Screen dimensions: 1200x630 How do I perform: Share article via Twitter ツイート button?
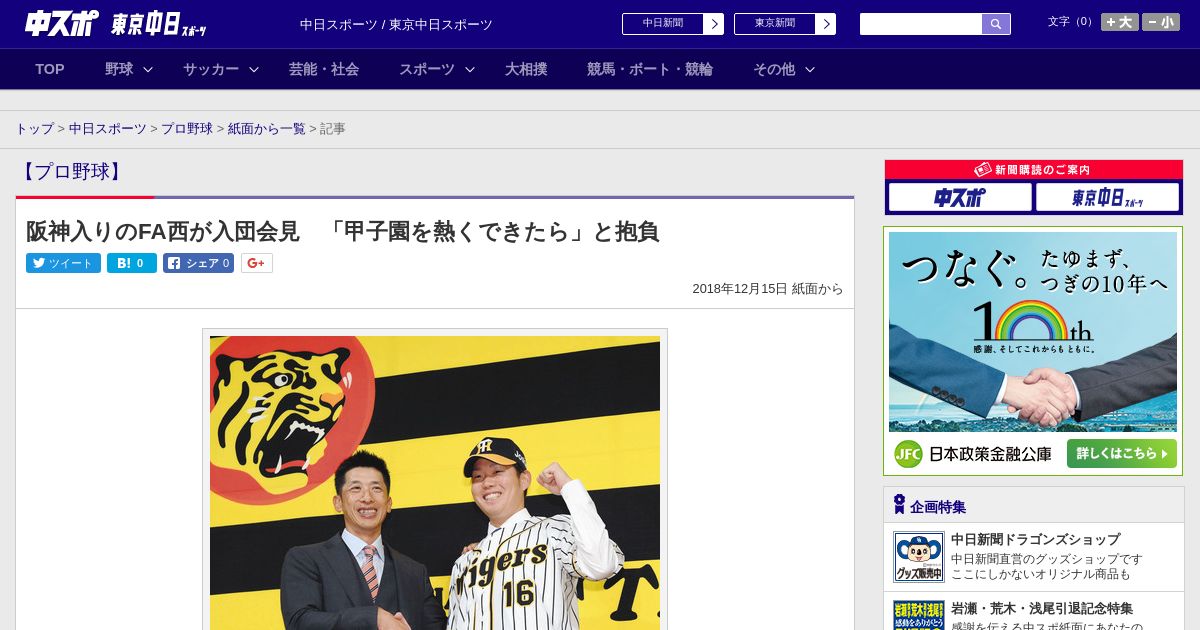click(x=63, y=263)
